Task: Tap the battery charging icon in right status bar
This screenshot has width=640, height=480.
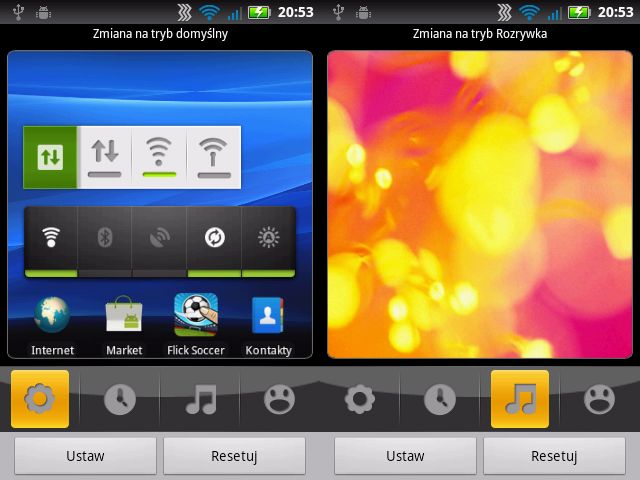Action: pyautogui.click(x=579, y=12)
